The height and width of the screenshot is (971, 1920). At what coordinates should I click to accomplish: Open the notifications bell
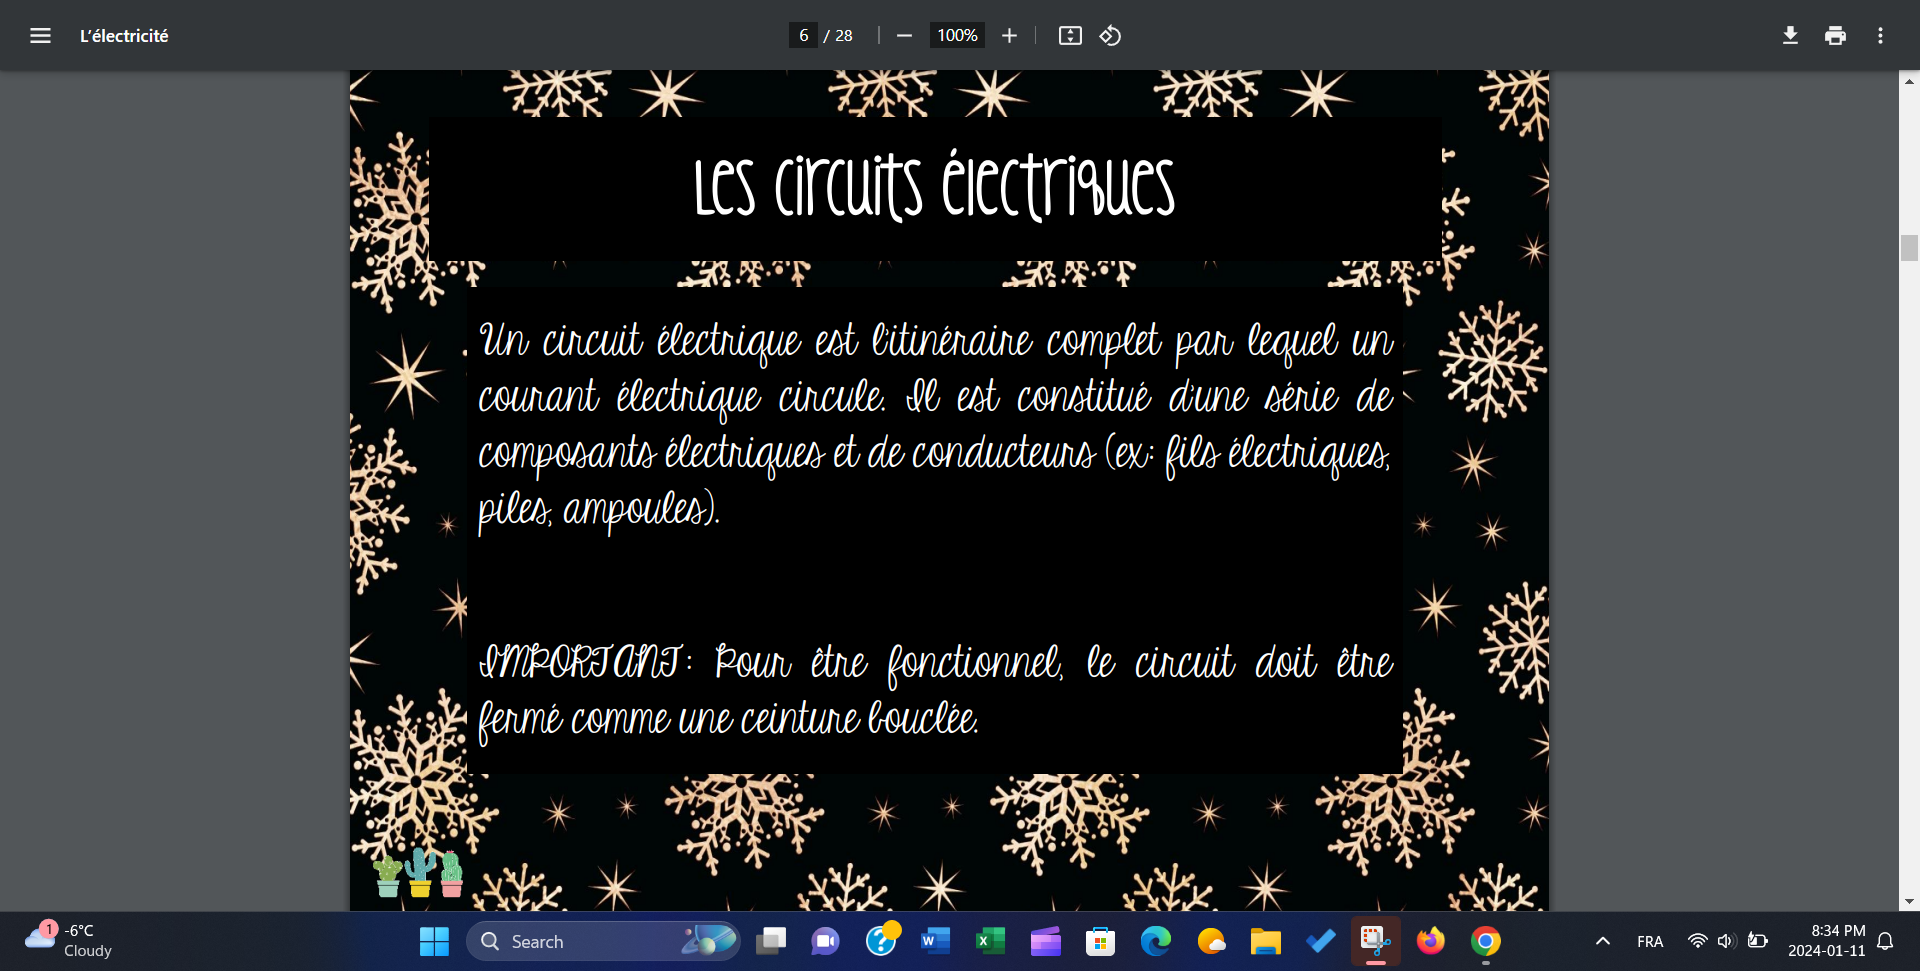tap(1885, 941)
